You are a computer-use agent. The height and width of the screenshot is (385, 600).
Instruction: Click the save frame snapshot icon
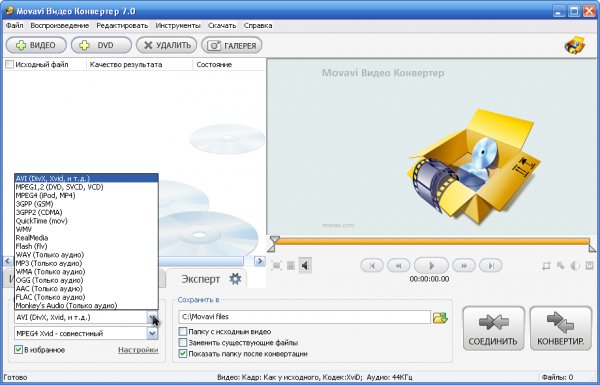590,266
